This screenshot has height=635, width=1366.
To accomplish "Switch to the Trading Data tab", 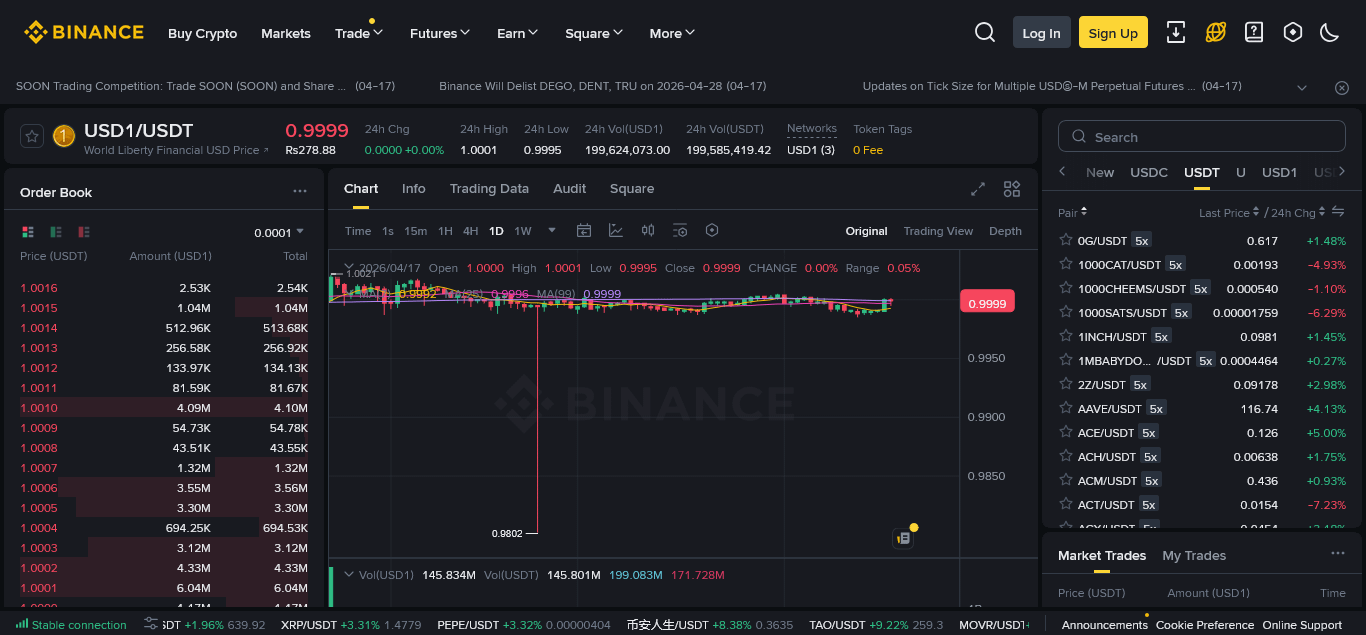I will [489, 188].
